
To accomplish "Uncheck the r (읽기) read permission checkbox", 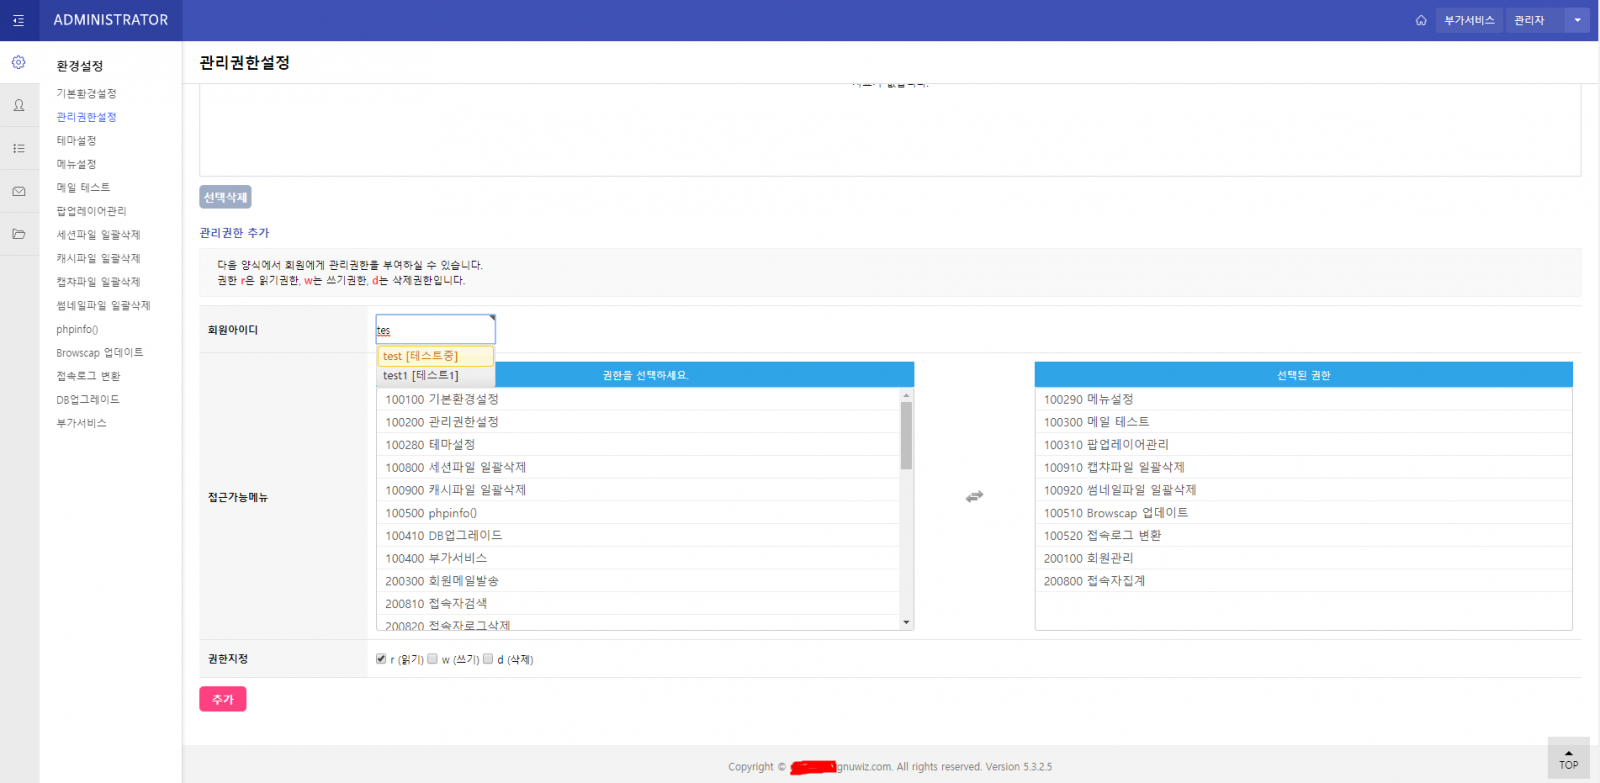I will [381, 659].
